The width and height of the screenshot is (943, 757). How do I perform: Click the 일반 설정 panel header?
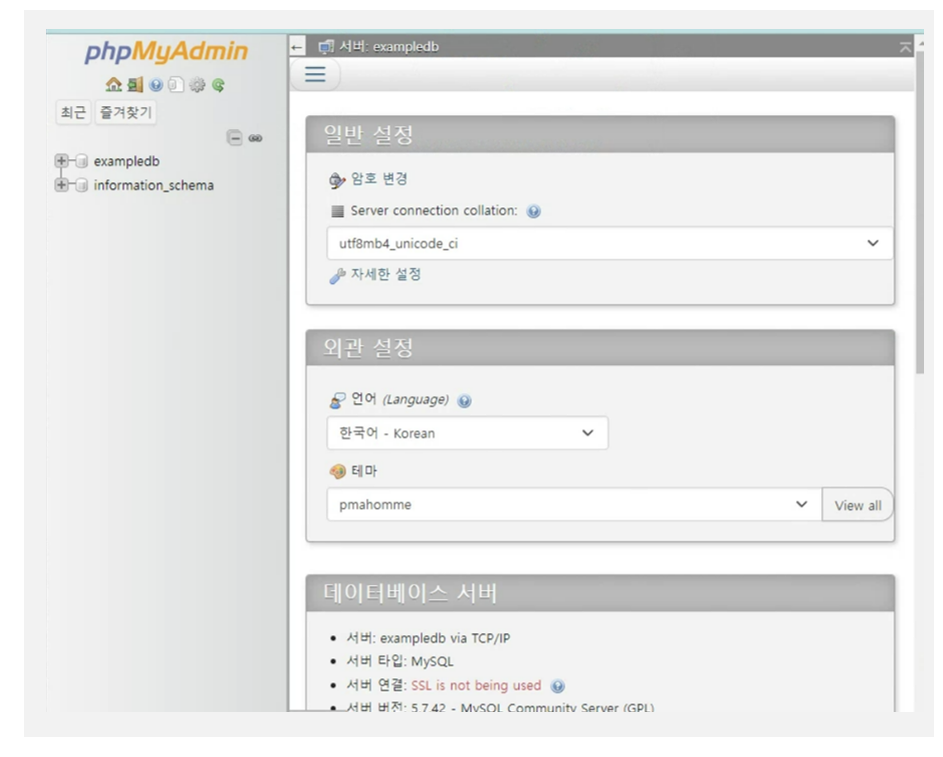click(x=600, y=135)
